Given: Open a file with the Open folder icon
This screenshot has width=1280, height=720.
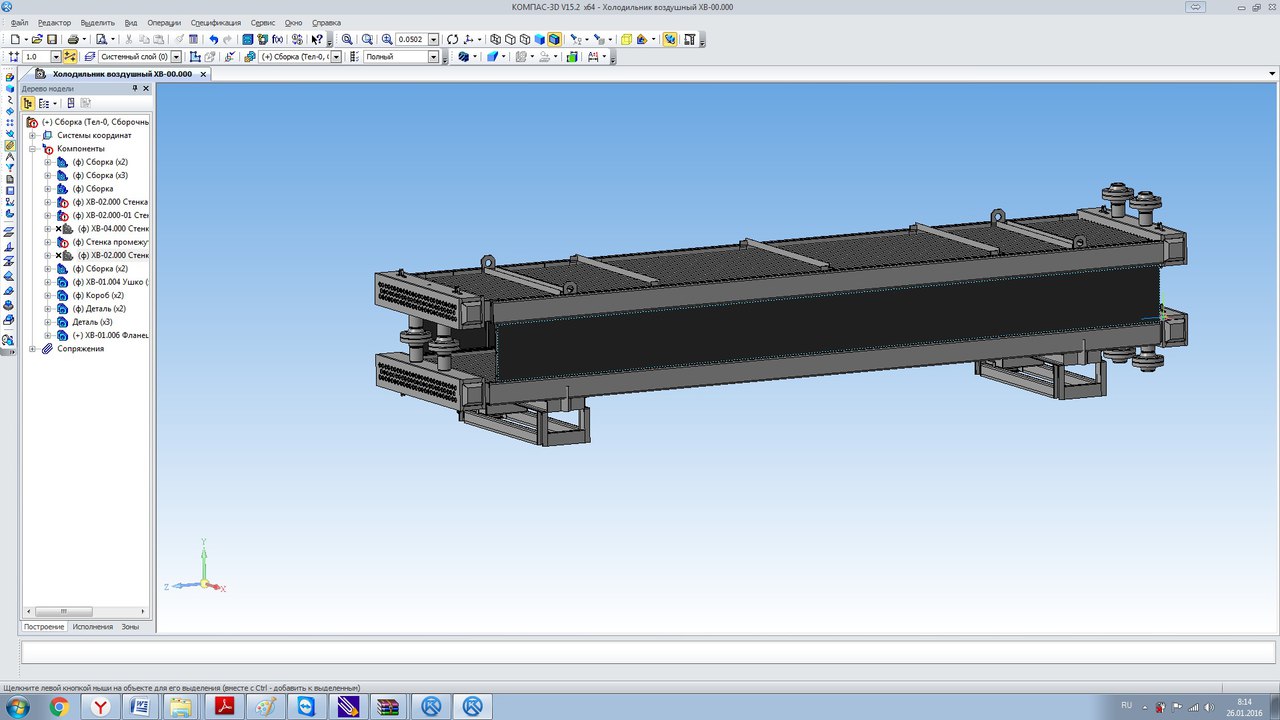Looking at the screenshot, I should click(37, 39).
